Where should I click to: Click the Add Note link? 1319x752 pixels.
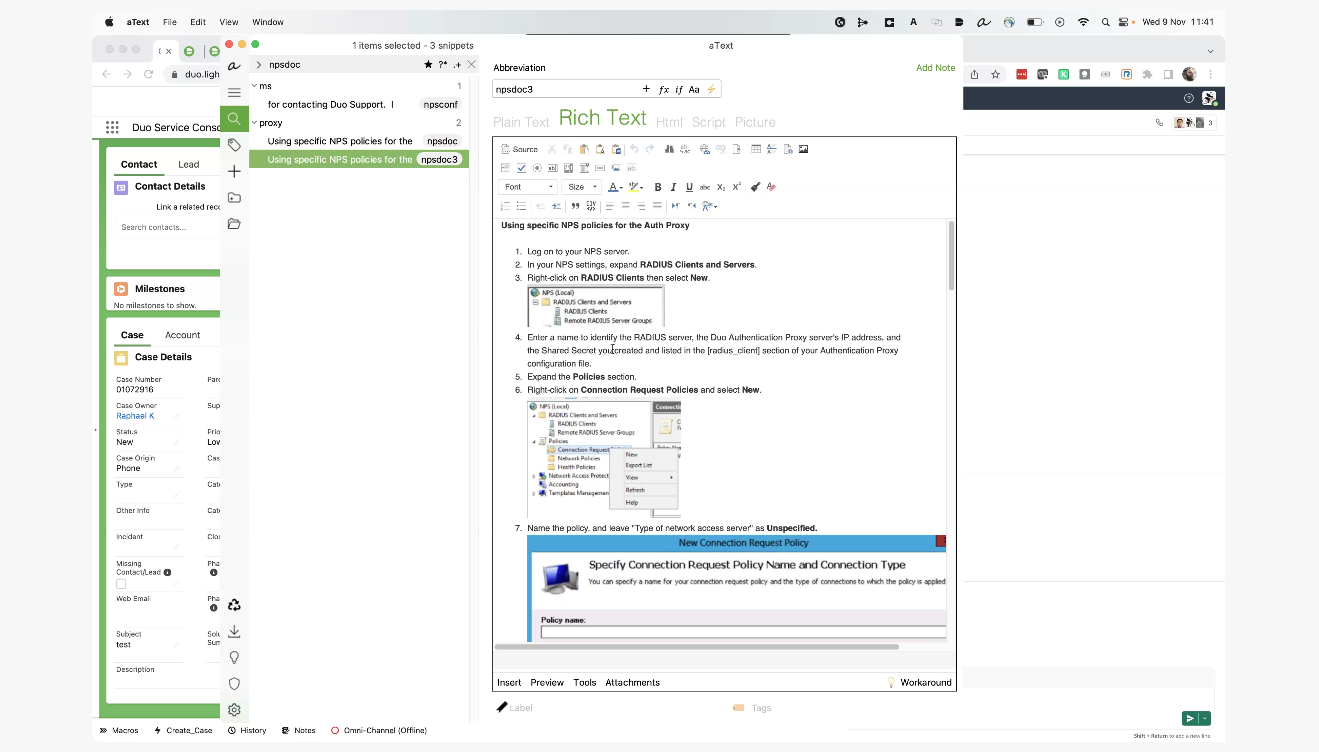[935, 68]
